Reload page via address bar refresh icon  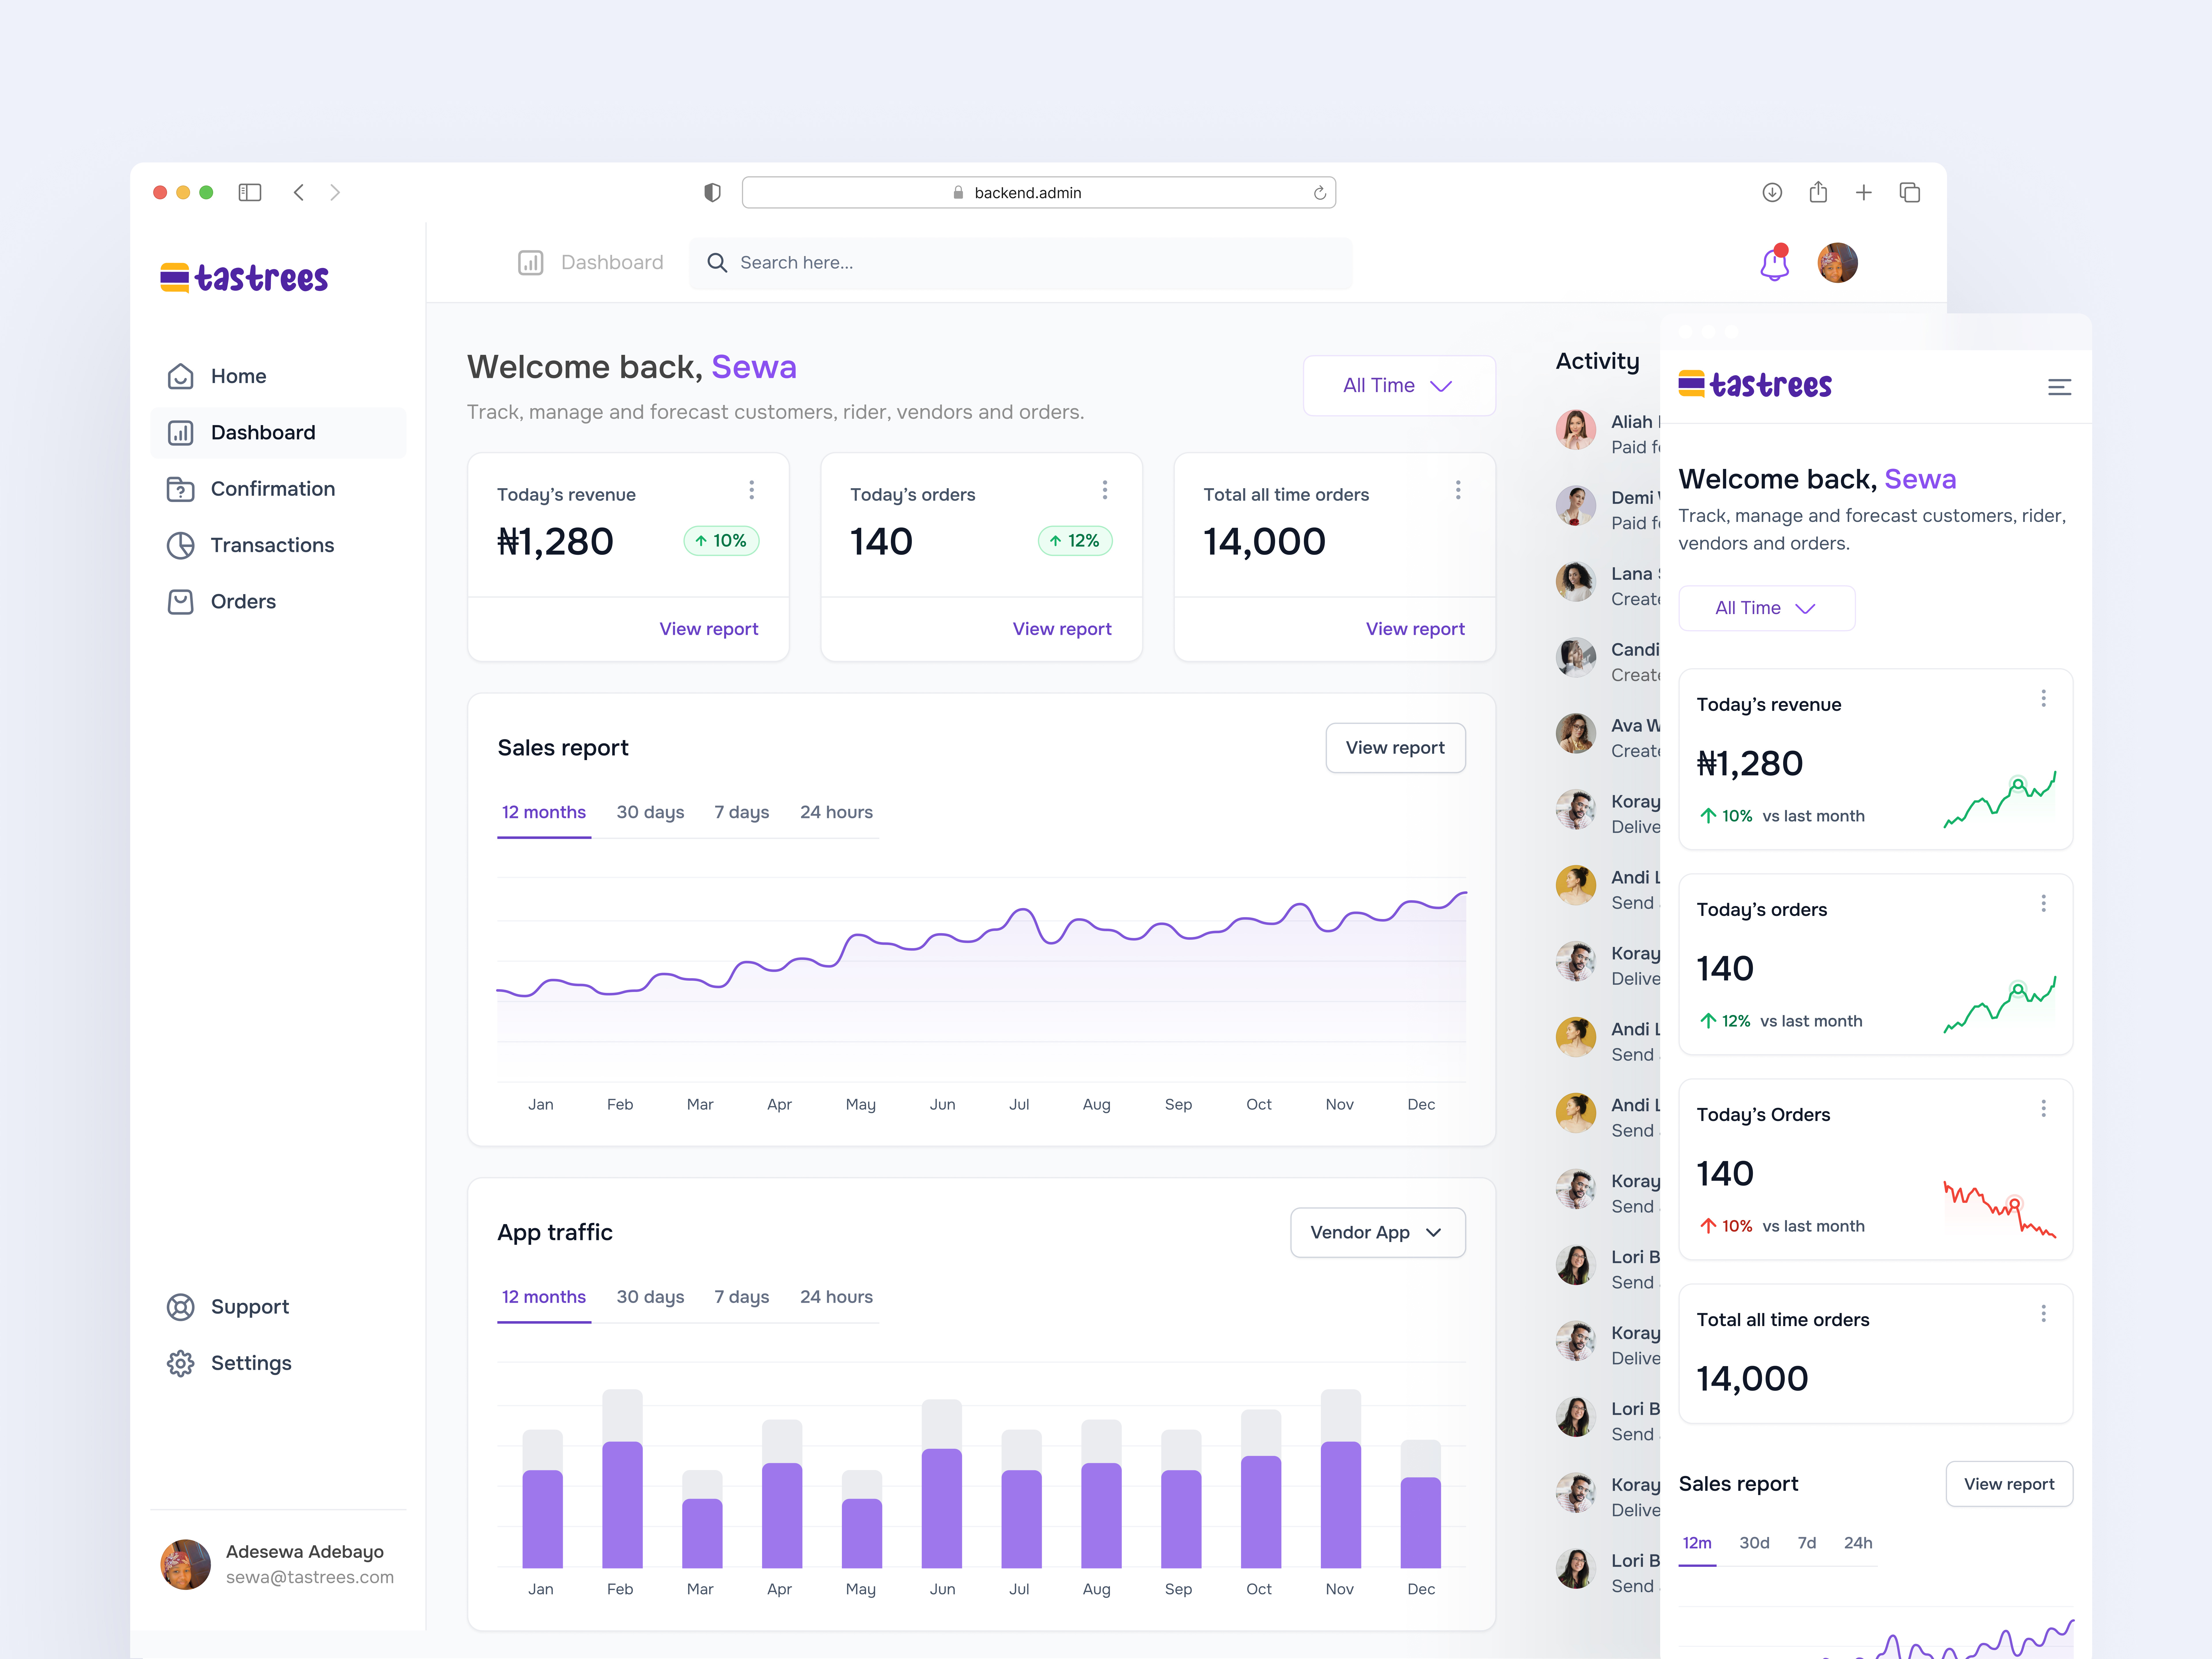[1320, 193]
